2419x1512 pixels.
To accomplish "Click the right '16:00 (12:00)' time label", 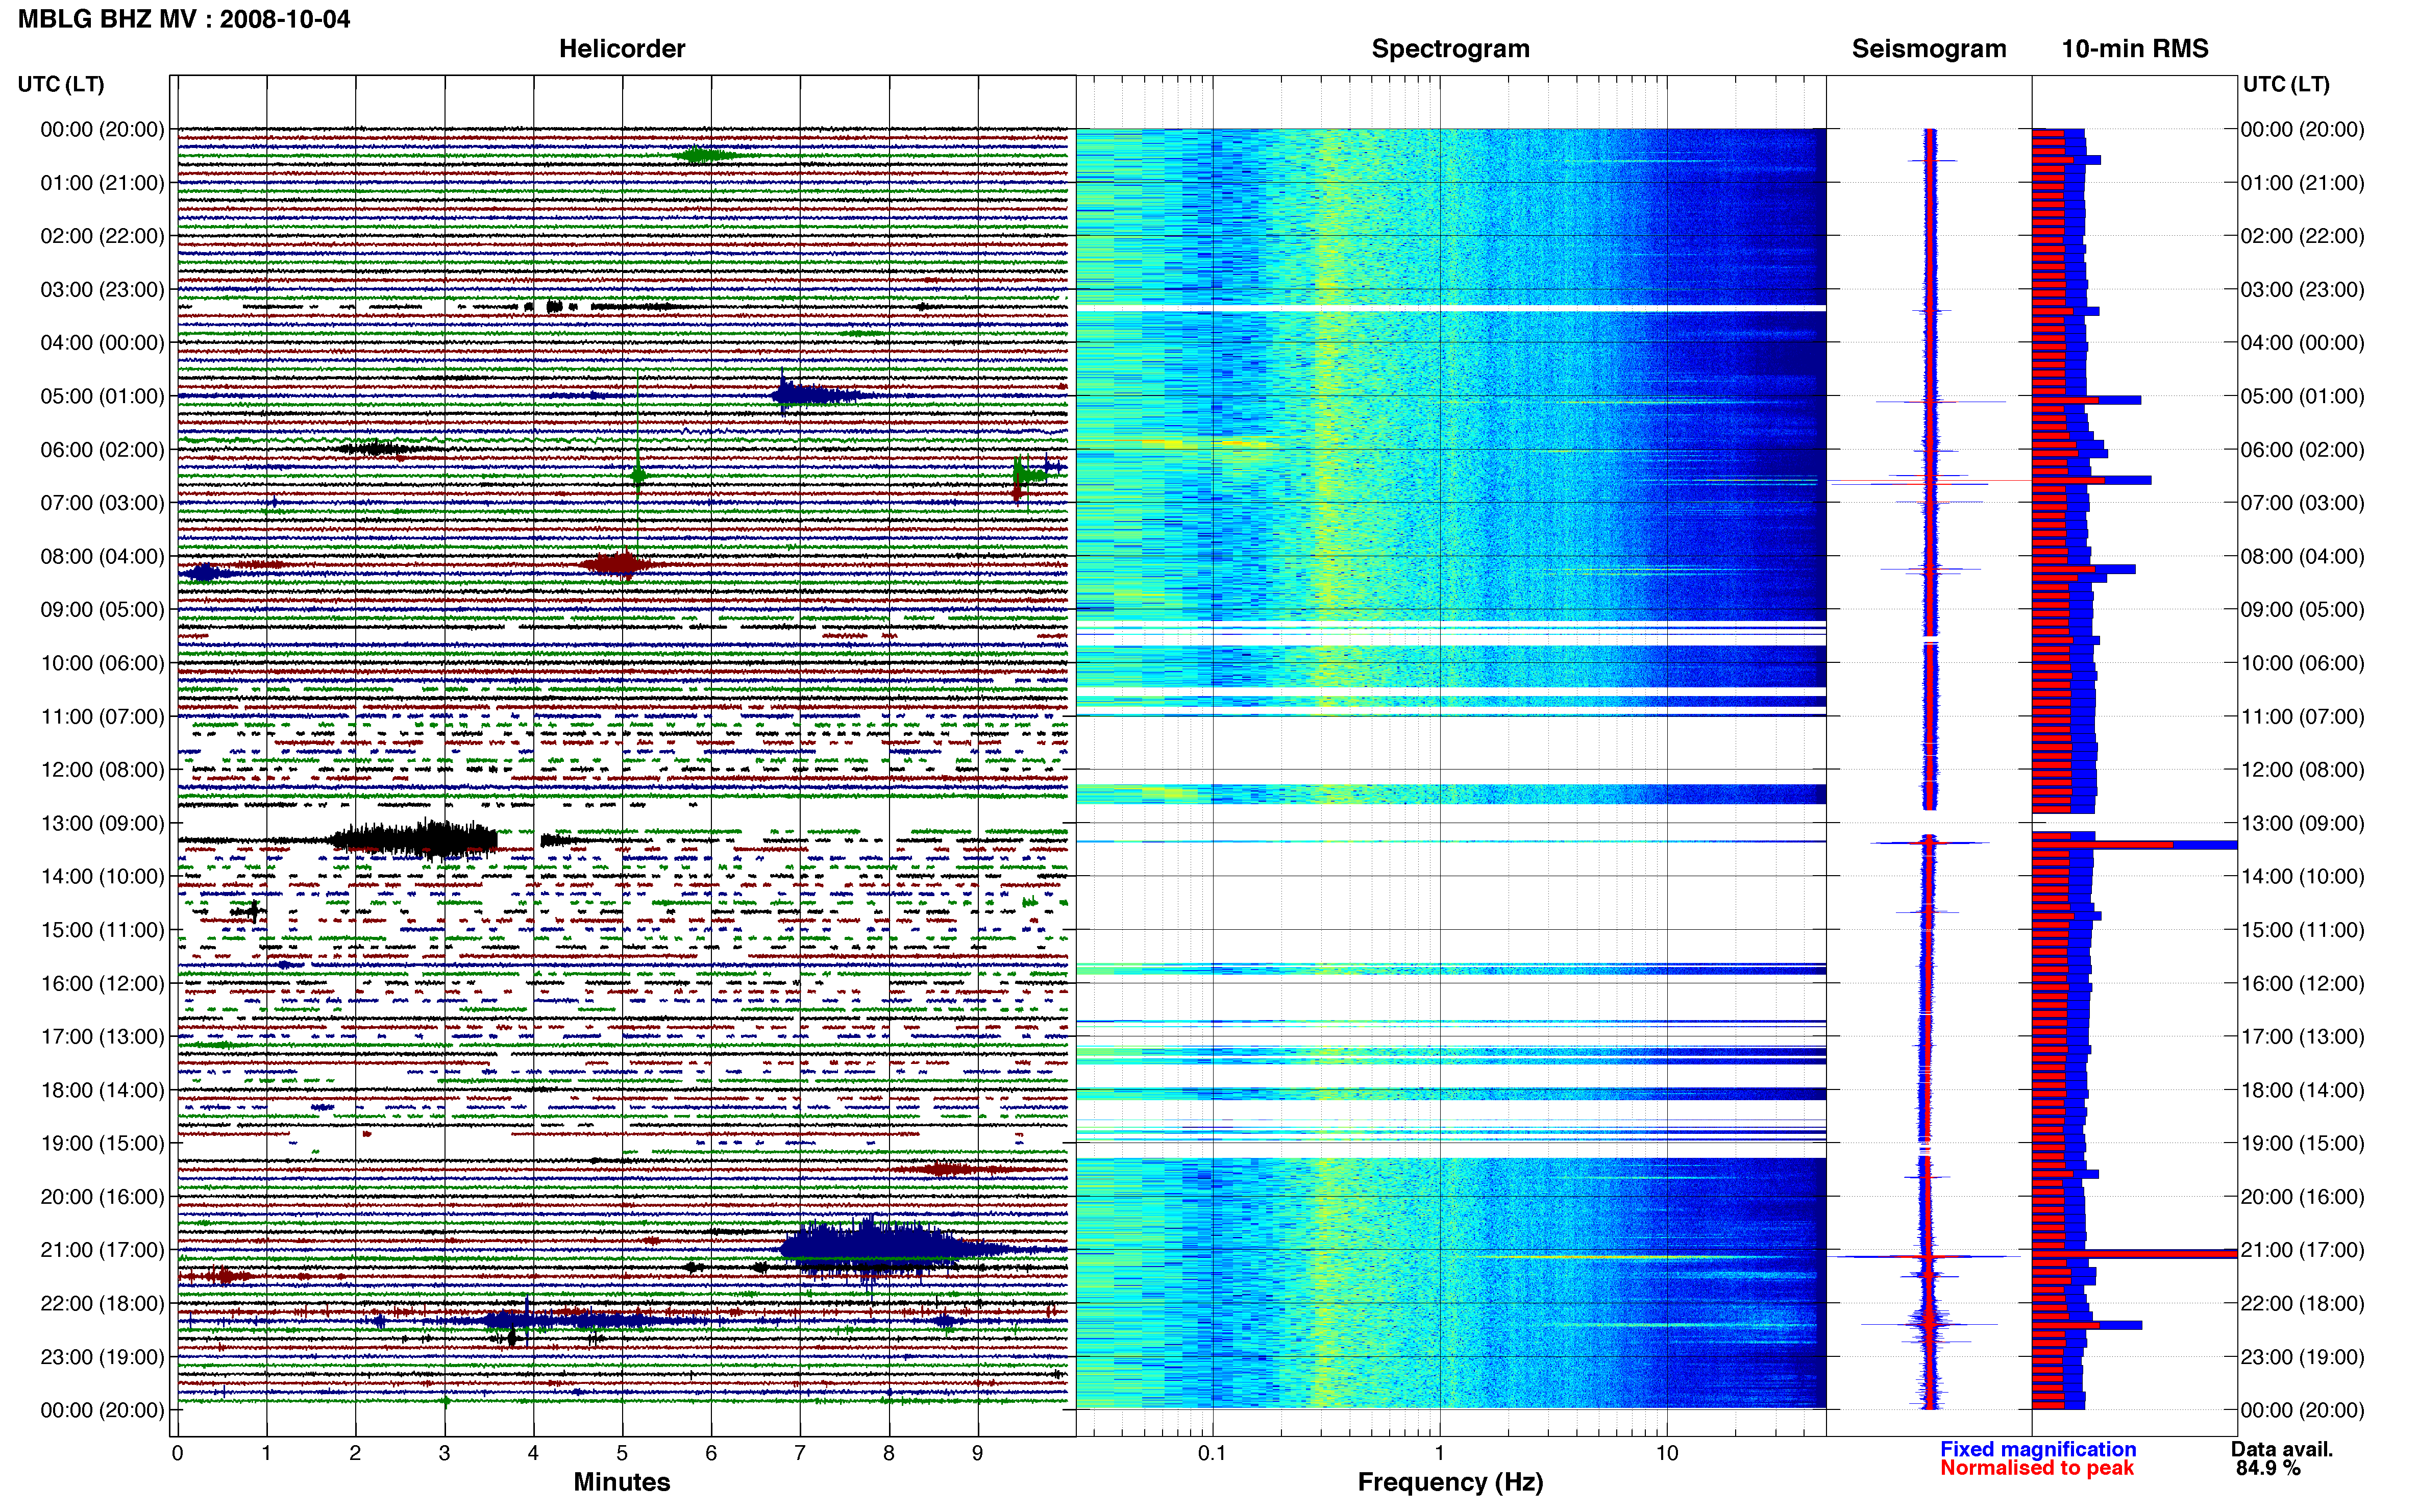I will (2302, 983).
